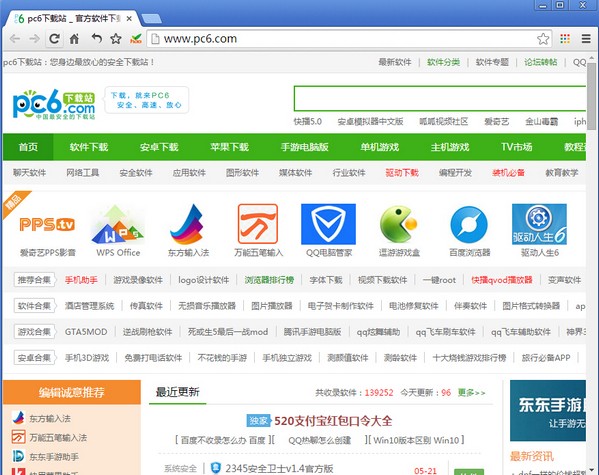Click the 东东手游 banner thumbnail
The width and height of the screenshot is (599, 475).
click(x=547, y=410)
